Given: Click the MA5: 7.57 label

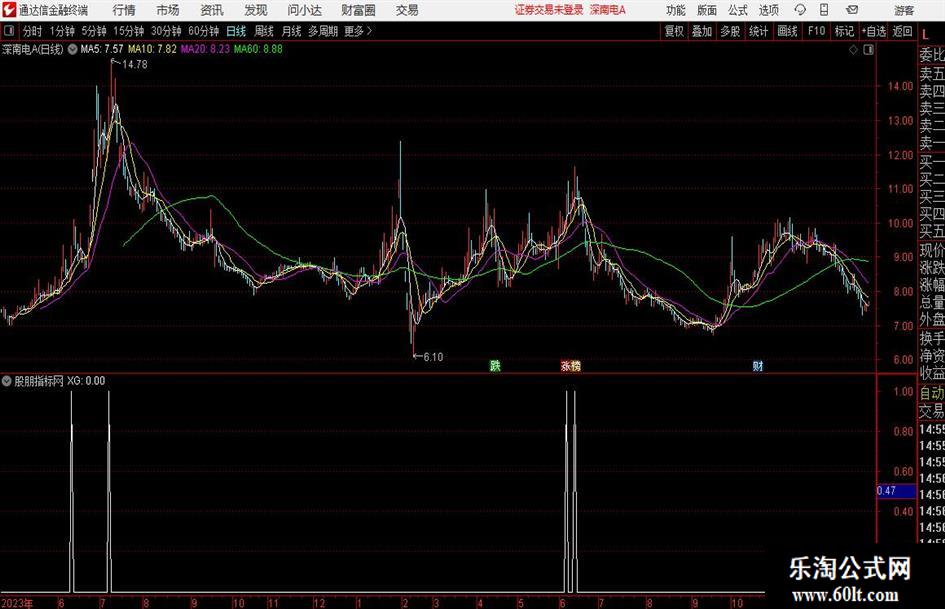Looking at the screenshot, I should click(102, 49).
